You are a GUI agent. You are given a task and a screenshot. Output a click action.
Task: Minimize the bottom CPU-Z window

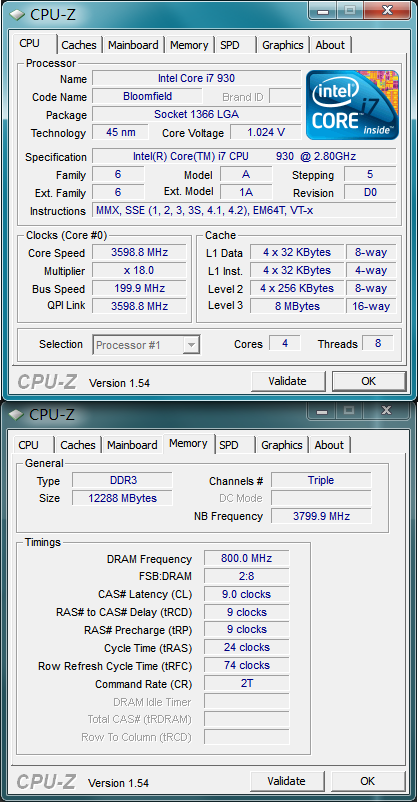tap(322, 410)
